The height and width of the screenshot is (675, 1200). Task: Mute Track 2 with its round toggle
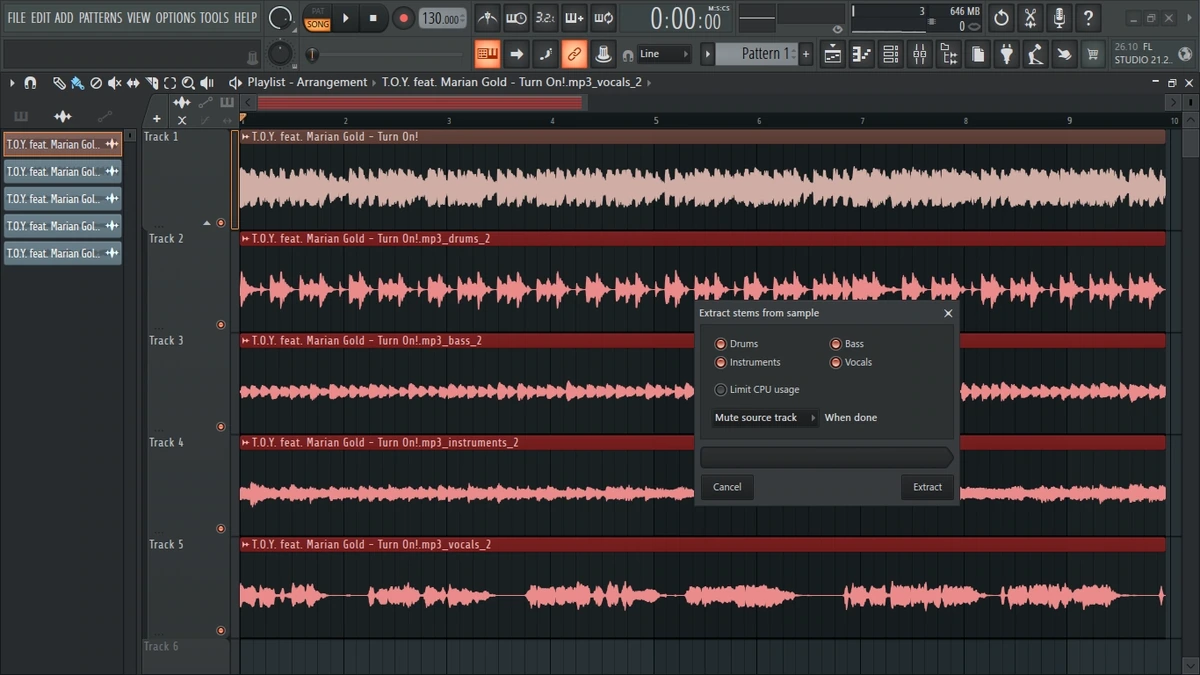point(221,325)
